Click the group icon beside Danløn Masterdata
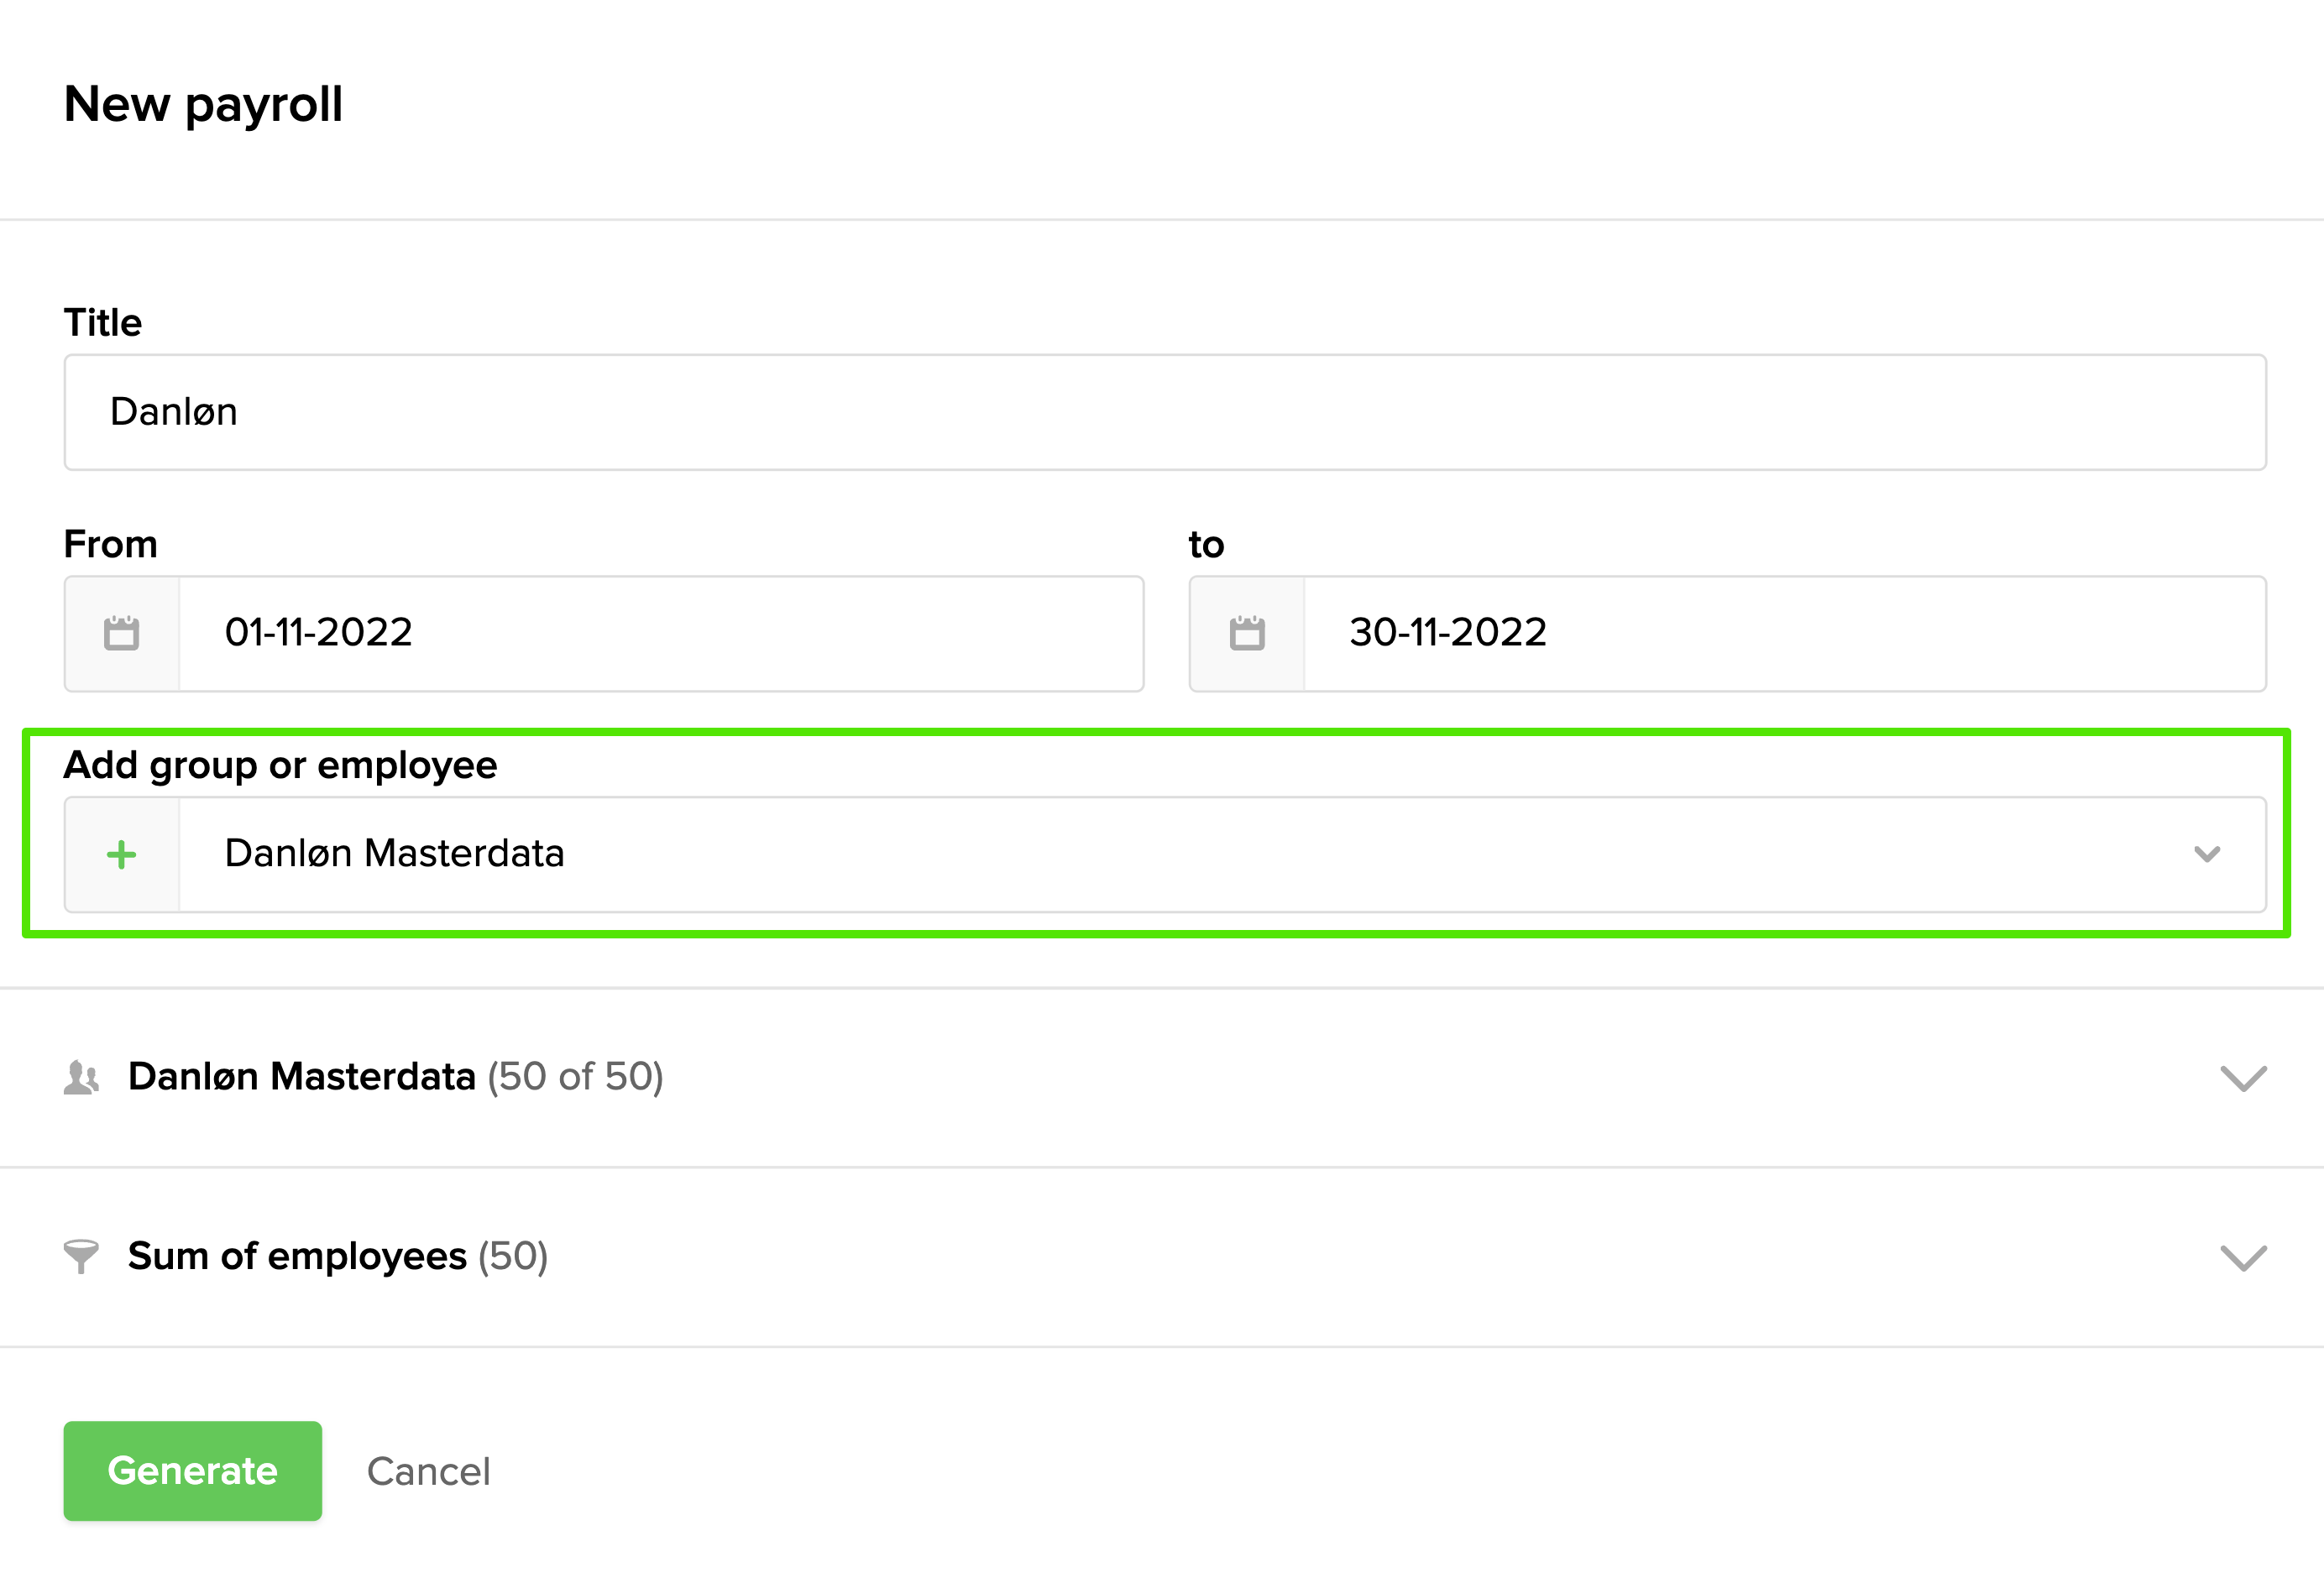2324x1583 pixels. click(x=81, y=1077)
